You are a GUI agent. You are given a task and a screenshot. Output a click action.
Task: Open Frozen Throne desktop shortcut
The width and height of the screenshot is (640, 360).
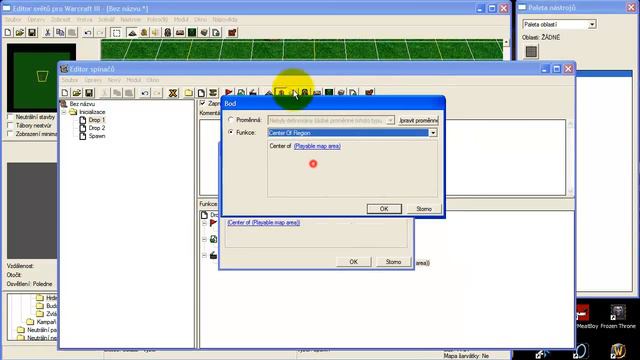[618, 317]
